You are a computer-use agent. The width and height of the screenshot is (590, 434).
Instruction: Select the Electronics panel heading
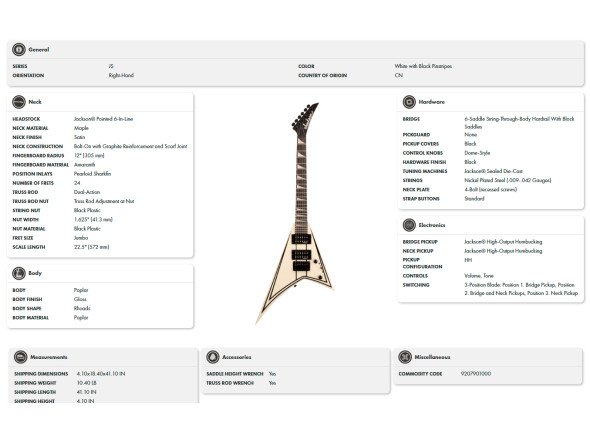pos(432,225)
